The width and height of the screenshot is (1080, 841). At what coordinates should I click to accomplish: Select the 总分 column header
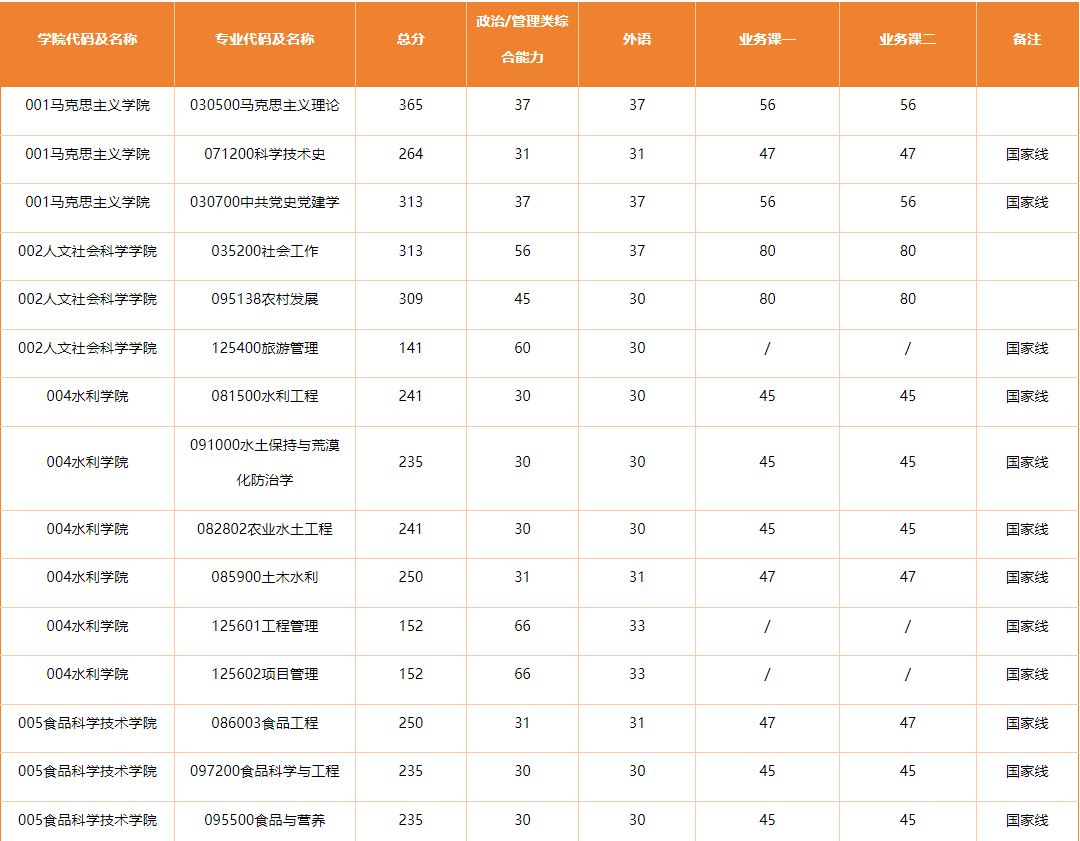[410, 40]
